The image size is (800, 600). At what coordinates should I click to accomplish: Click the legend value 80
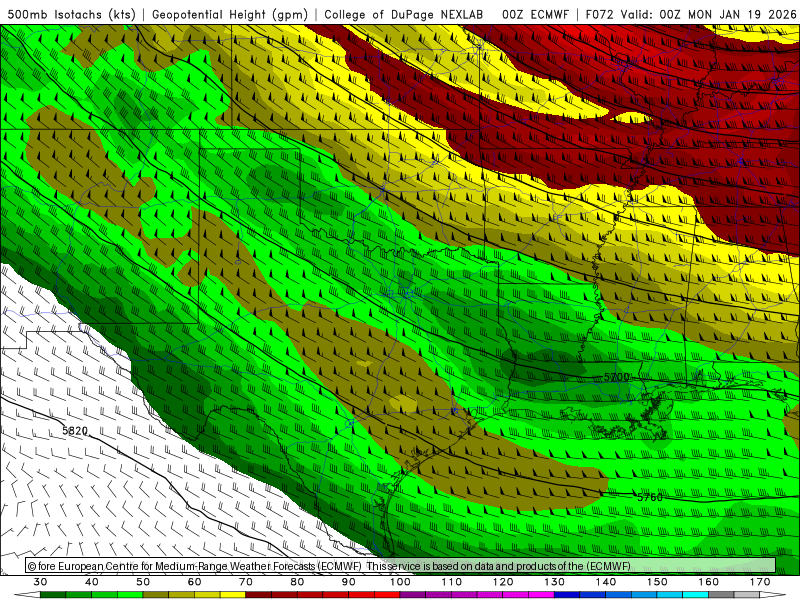point(297,582)
